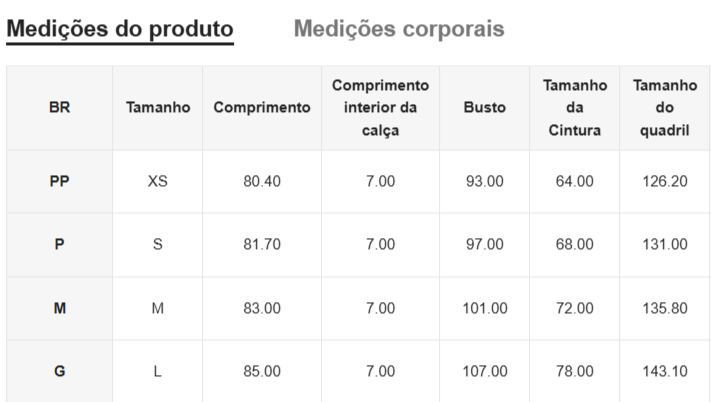Click the XS size cell
This screenshot has width=711, height=402.
coord(158,181)
